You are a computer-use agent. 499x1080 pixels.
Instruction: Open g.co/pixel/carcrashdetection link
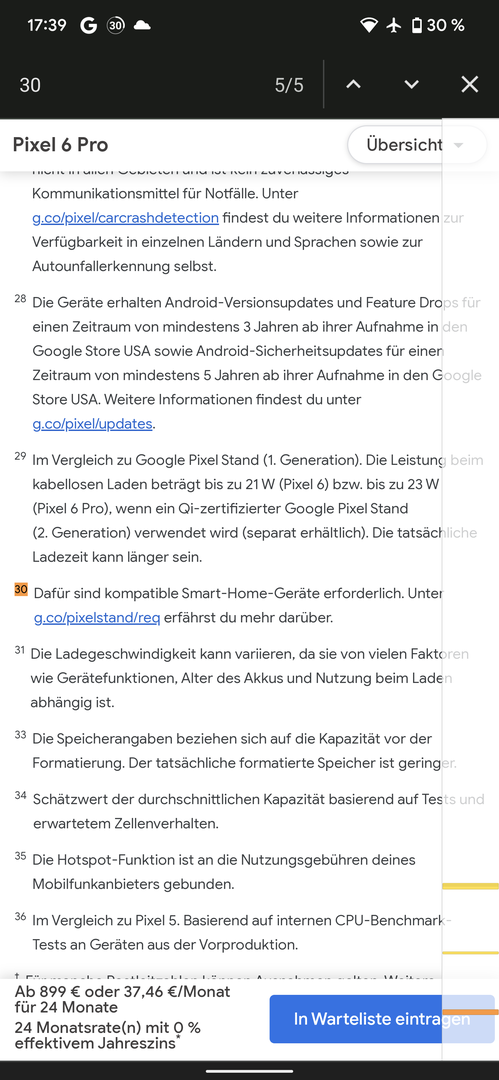coord(125,218)
